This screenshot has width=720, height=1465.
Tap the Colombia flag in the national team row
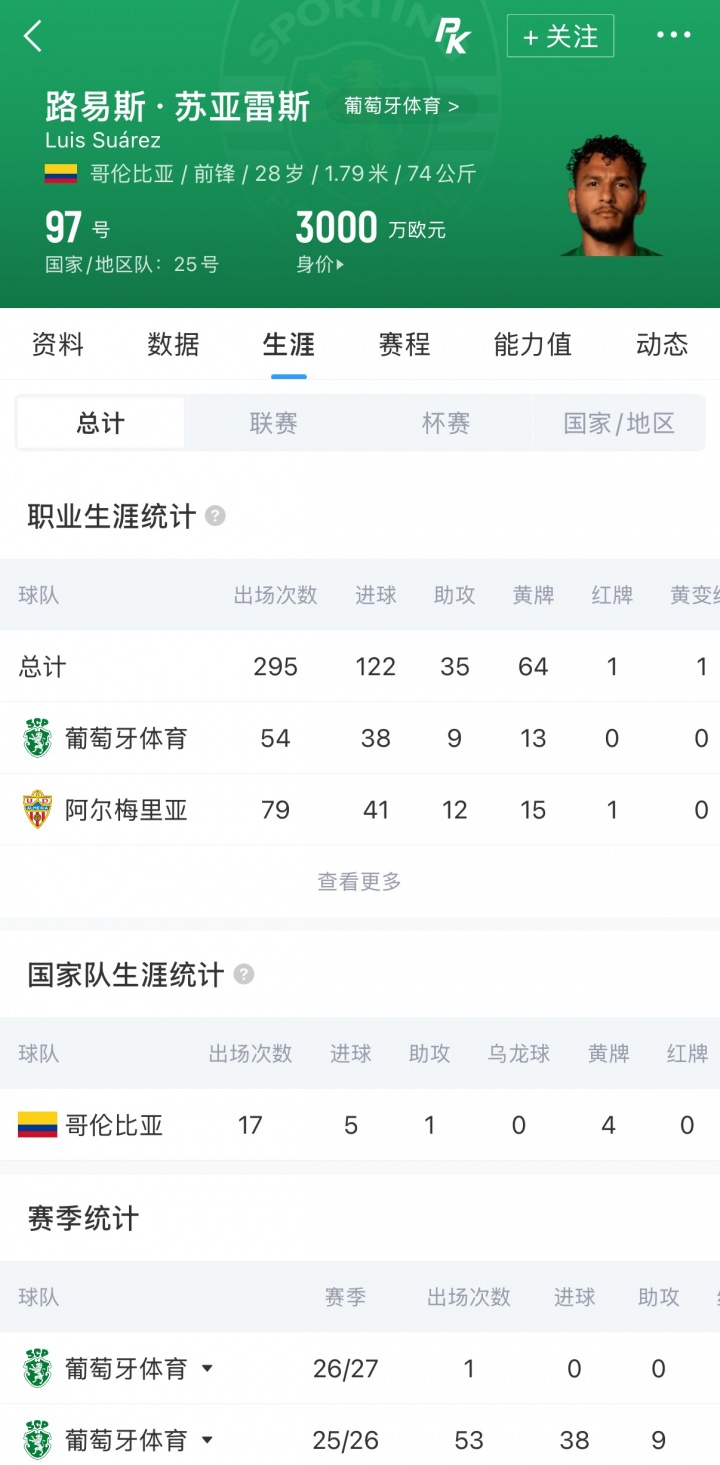37,1125
